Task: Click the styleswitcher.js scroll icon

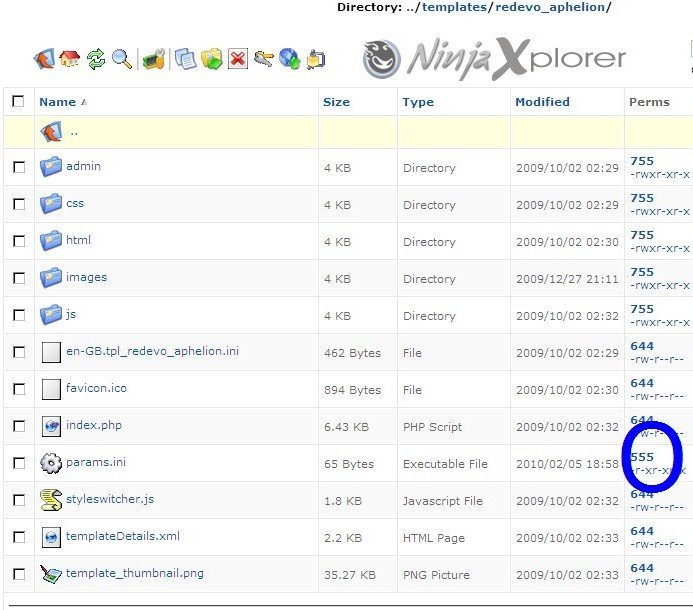Action: tap(51, 500)
